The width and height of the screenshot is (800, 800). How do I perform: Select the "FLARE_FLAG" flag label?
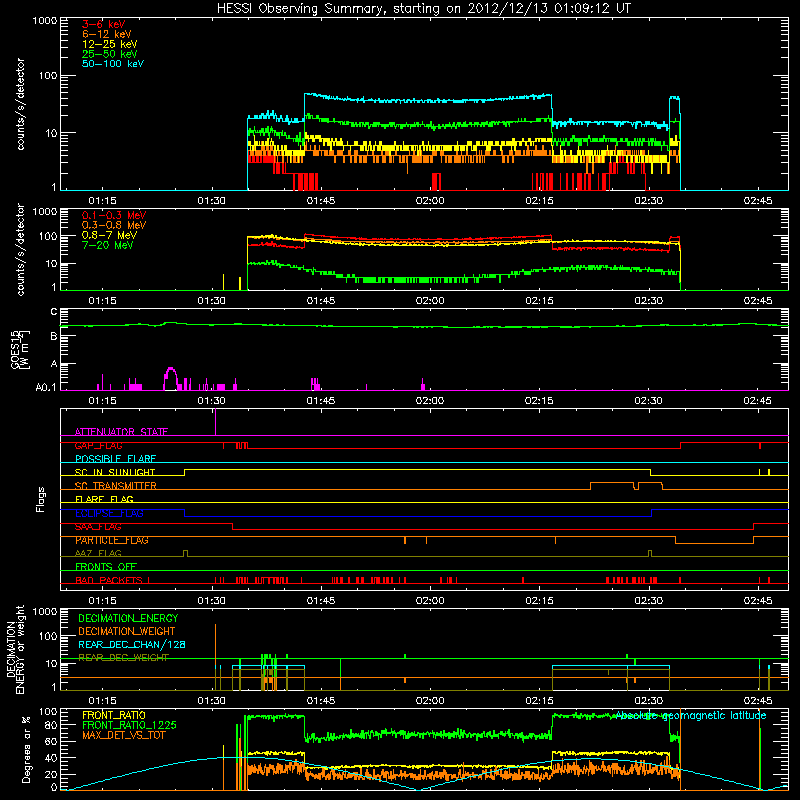tap(104, 499)
